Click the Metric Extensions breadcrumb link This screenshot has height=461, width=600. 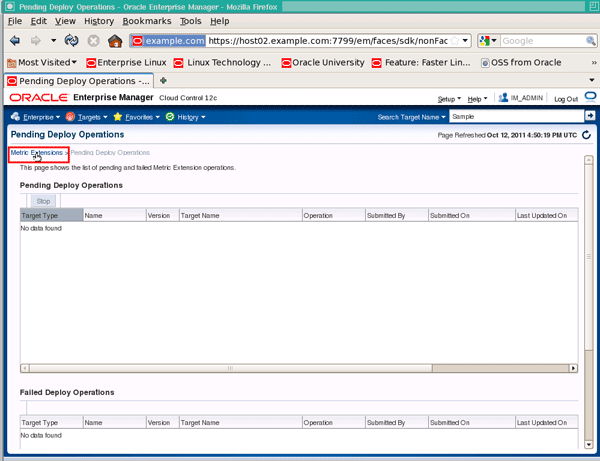[36, 152]
